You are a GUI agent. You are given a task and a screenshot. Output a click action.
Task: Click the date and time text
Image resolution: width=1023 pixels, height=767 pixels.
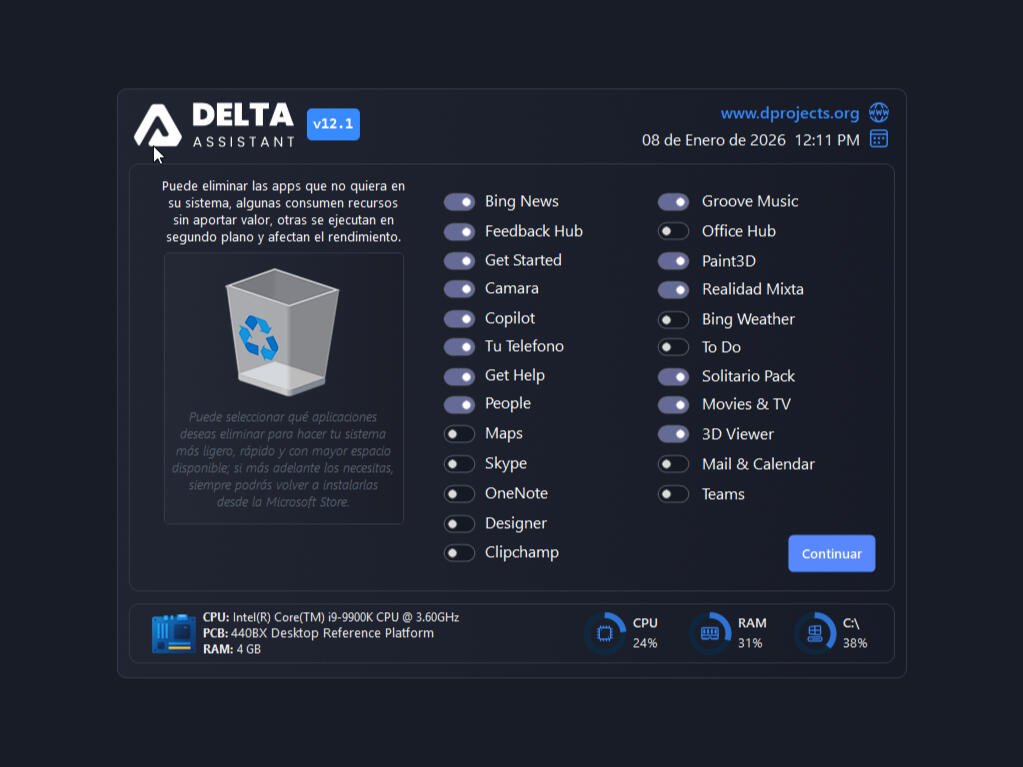pos(750,140)
